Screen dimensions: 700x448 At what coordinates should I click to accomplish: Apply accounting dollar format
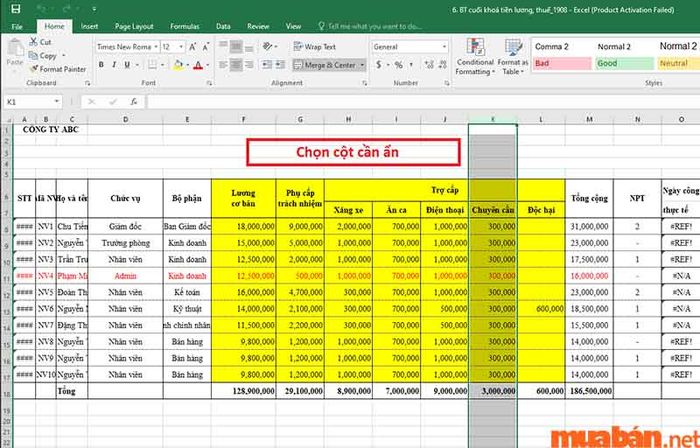[x=379, y=65]
